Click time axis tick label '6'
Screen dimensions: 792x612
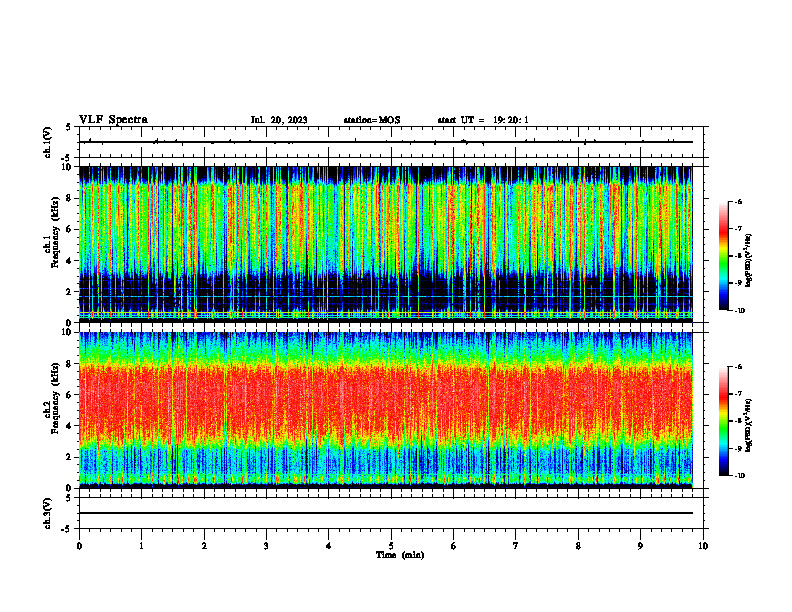click(x=453, y=546)
